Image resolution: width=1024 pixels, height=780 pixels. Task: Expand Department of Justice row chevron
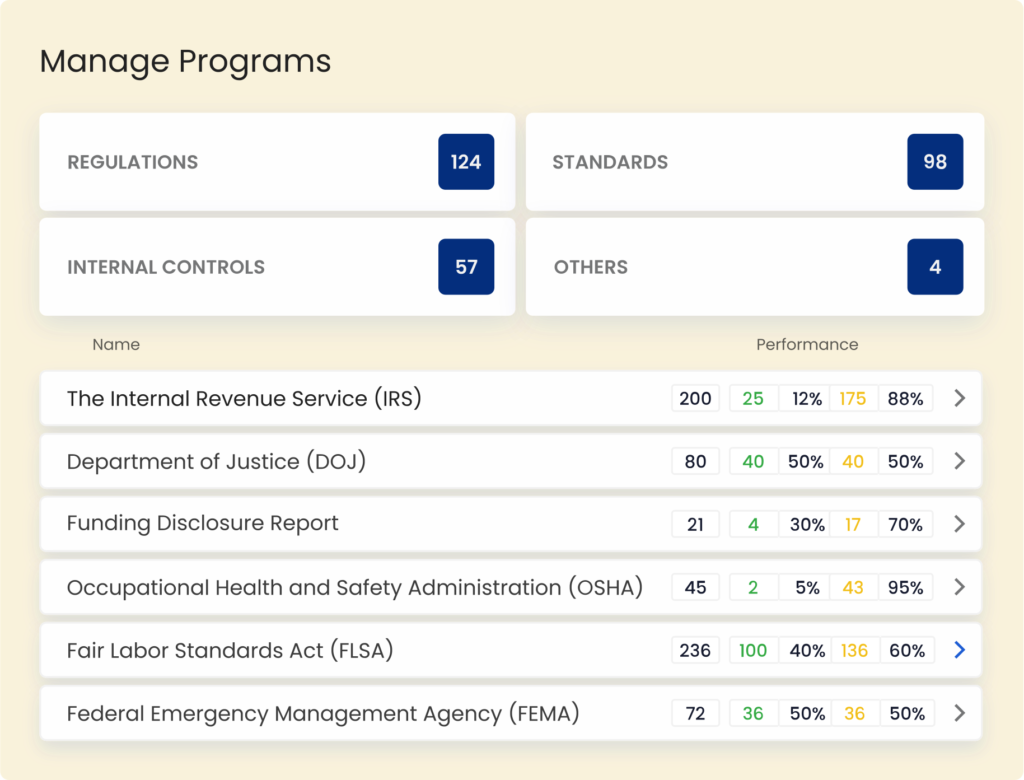tap(959, 461)
